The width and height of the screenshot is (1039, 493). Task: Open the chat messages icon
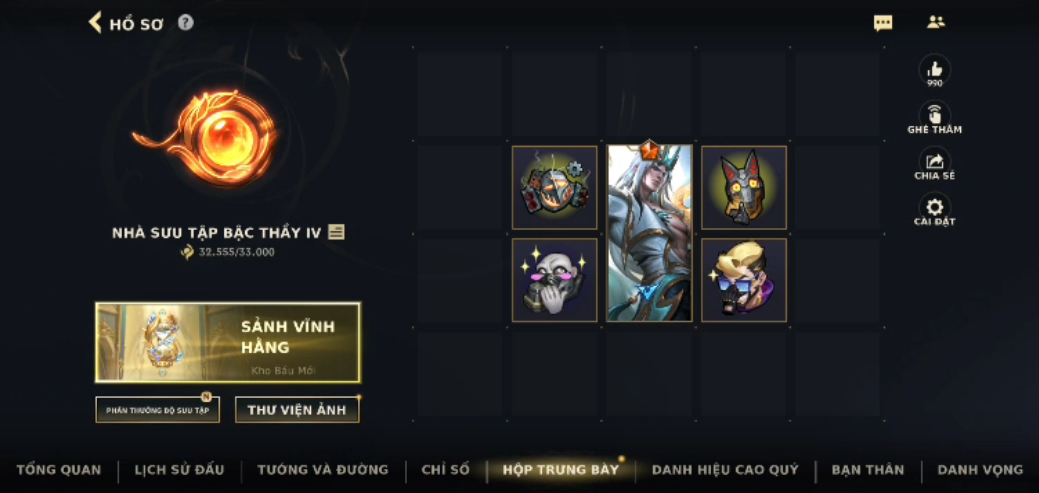pyautogui.click(x=883, y=23)
